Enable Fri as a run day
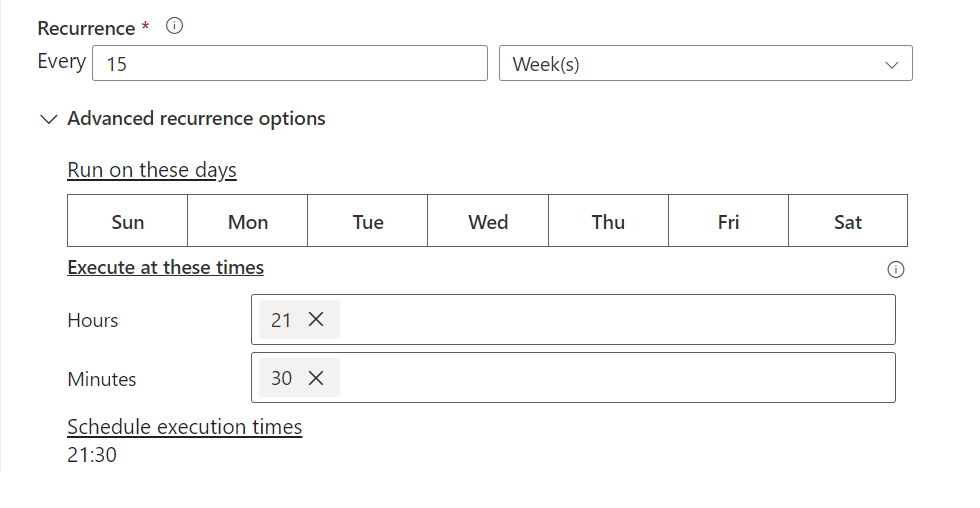The width and height of the screenshot is (980, 508). click(728, 222)
